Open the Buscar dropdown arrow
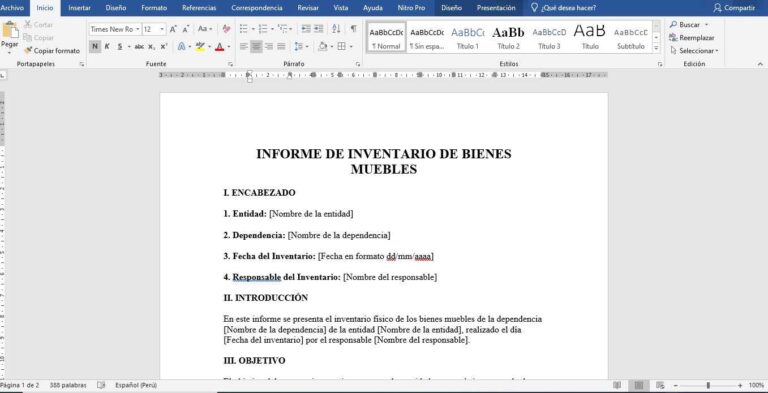Image resolution: width=768 pixels, height=393 pixels. coord(706,25)
